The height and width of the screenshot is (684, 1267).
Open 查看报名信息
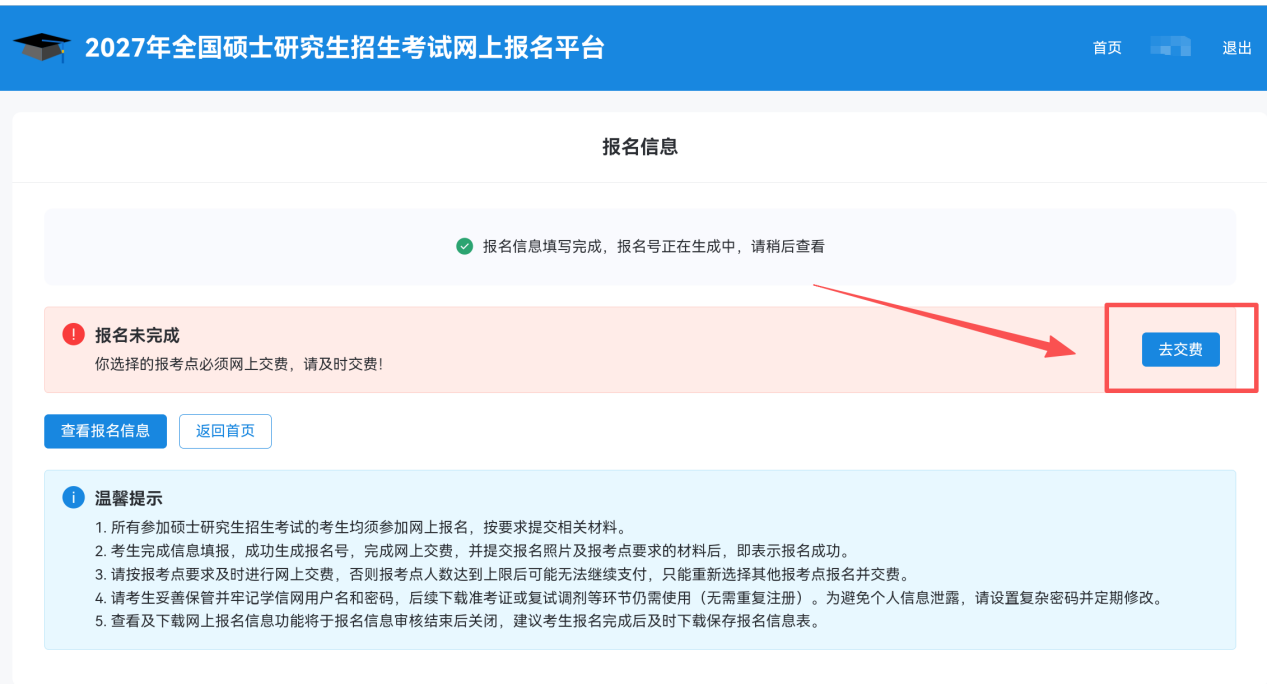tap(105, 431)
